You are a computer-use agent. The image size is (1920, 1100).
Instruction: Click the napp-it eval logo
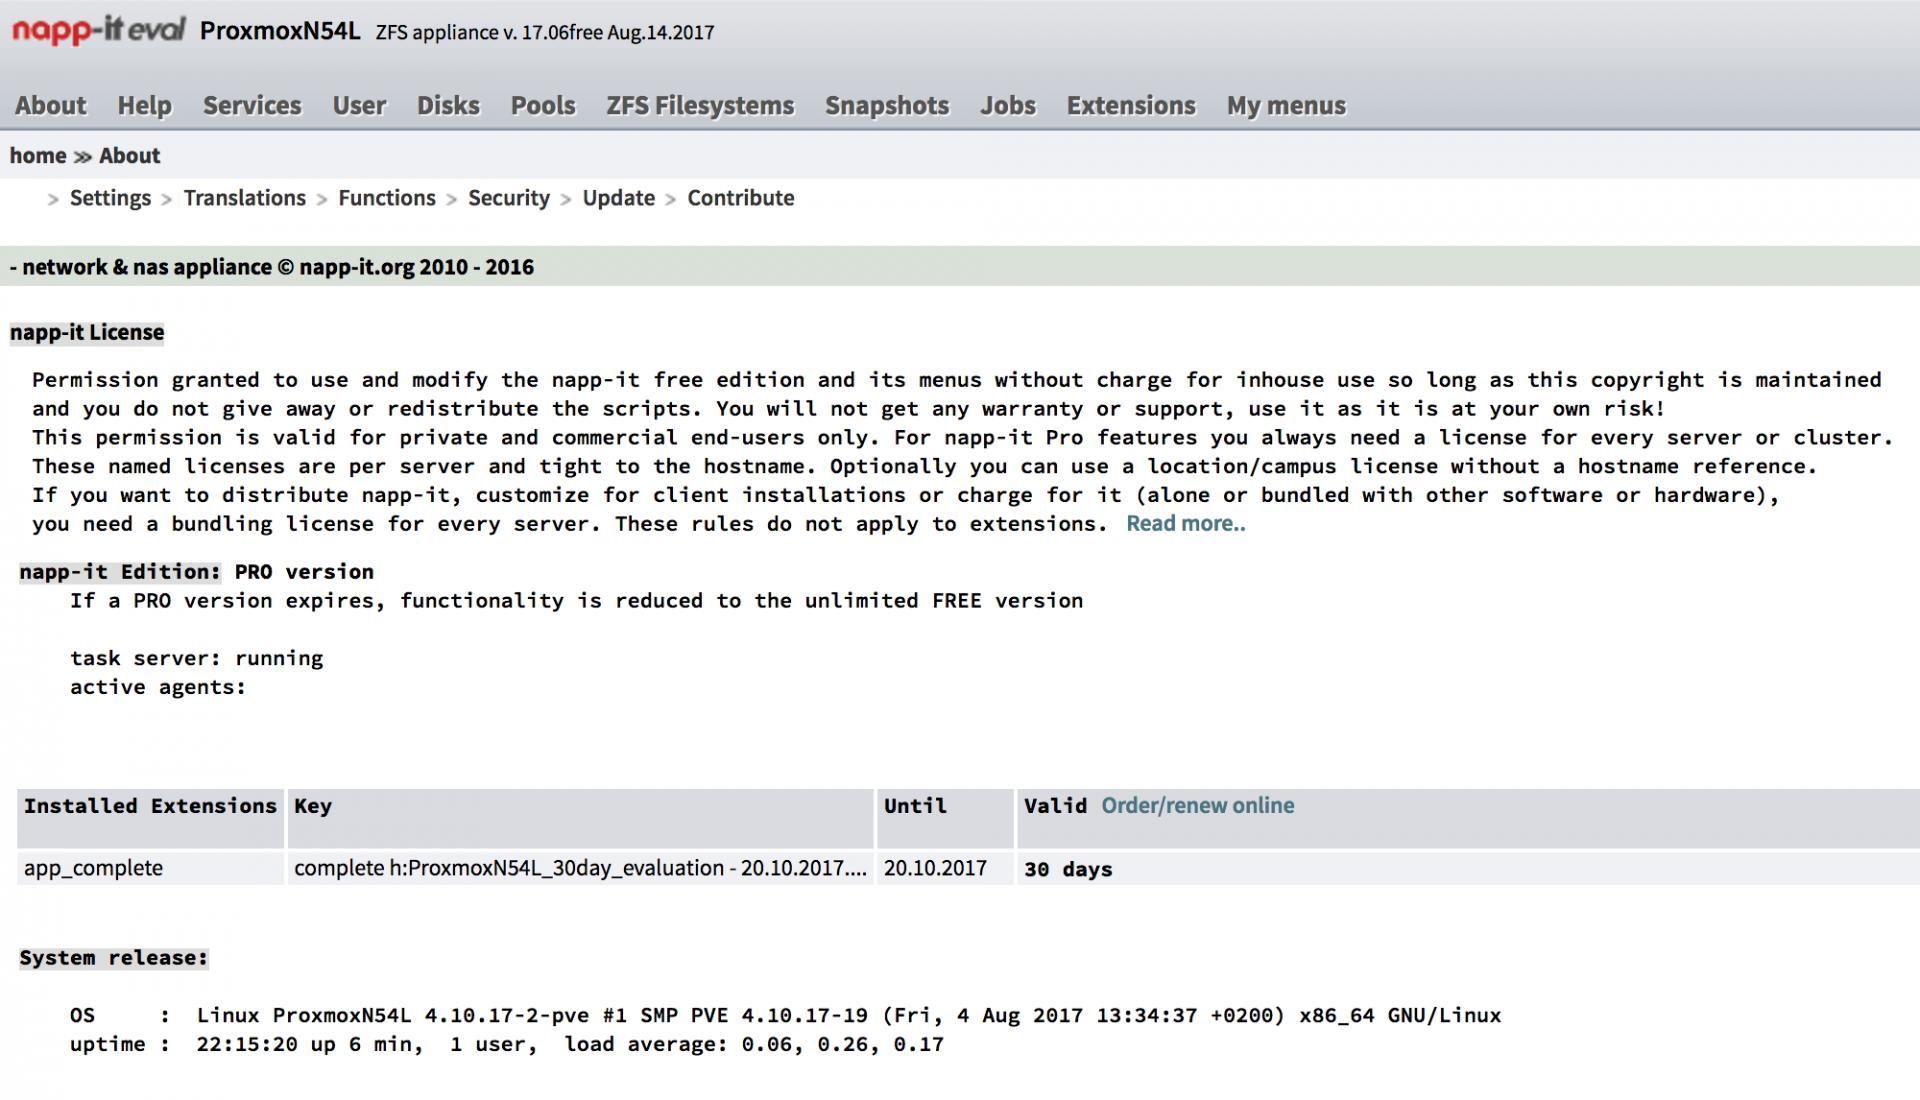point(98,29)
